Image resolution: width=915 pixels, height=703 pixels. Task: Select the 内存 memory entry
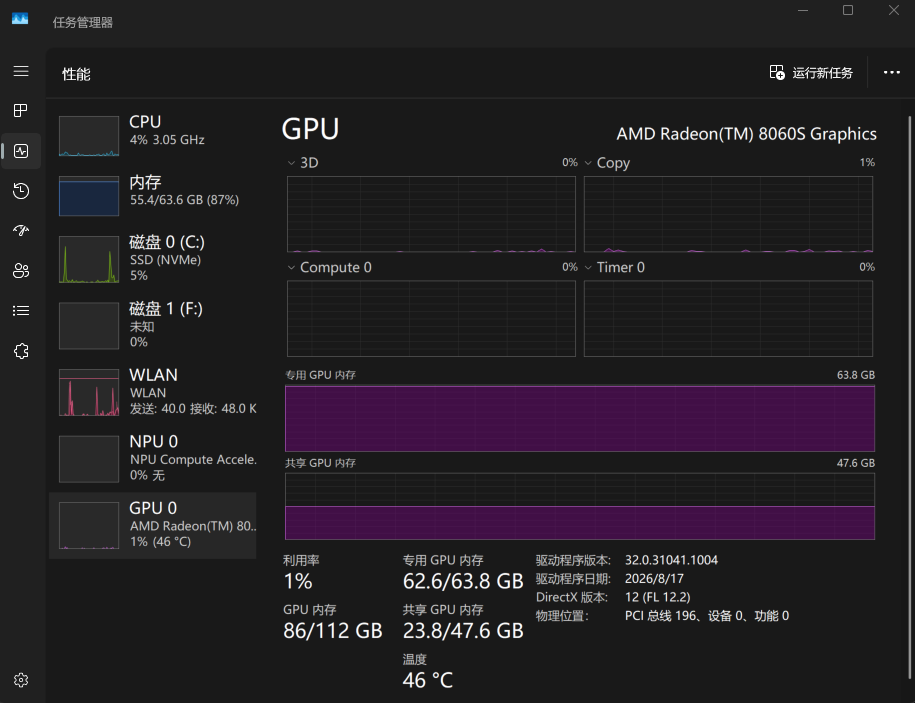[153, 195]
